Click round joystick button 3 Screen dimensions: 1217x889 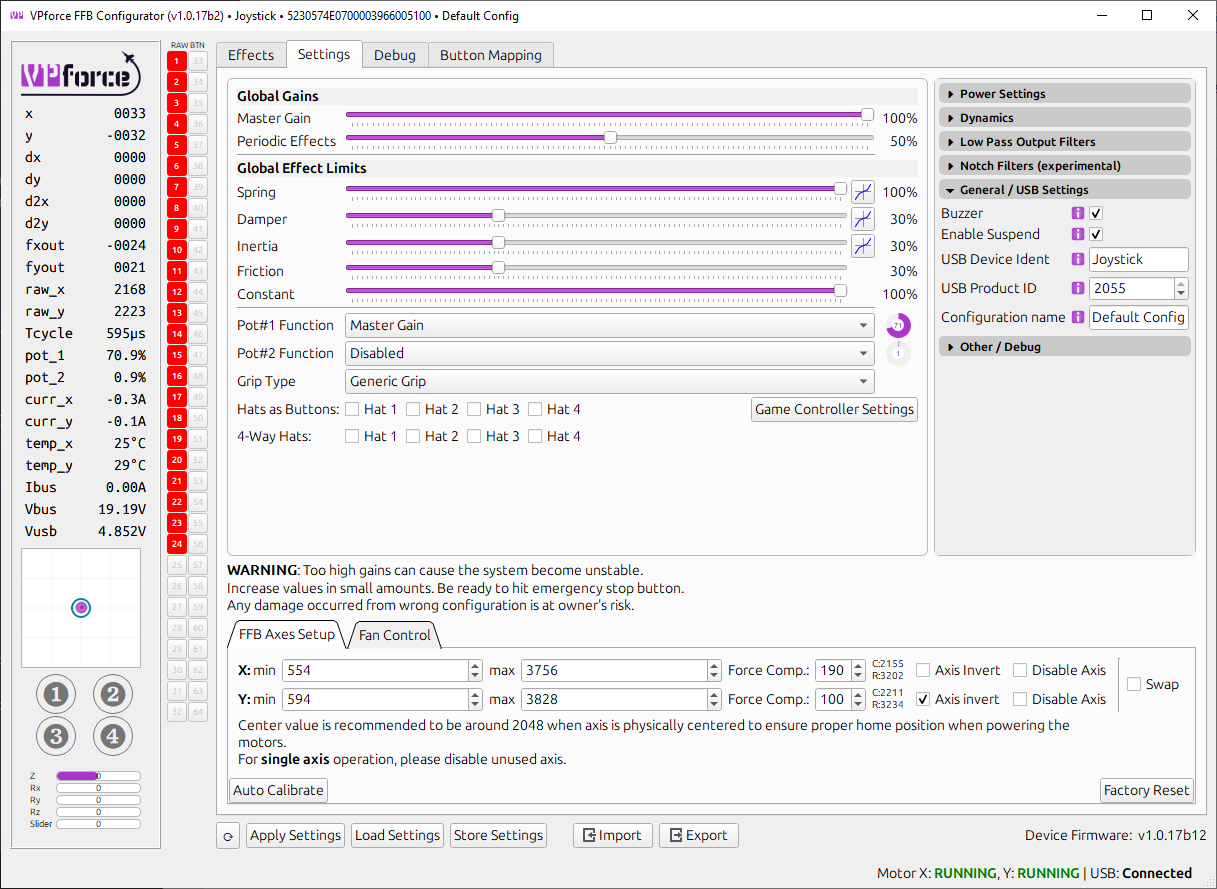click(56, 737)
